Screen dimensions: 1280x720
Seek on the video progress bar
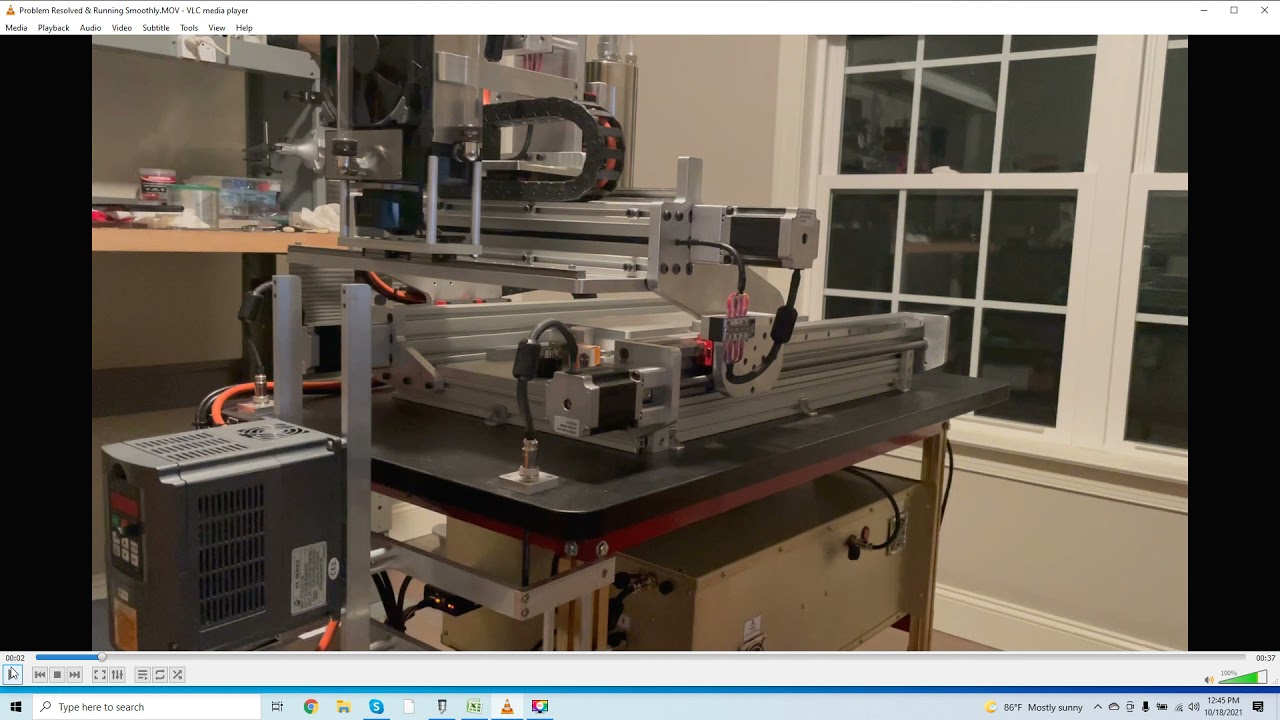[640, 657]
